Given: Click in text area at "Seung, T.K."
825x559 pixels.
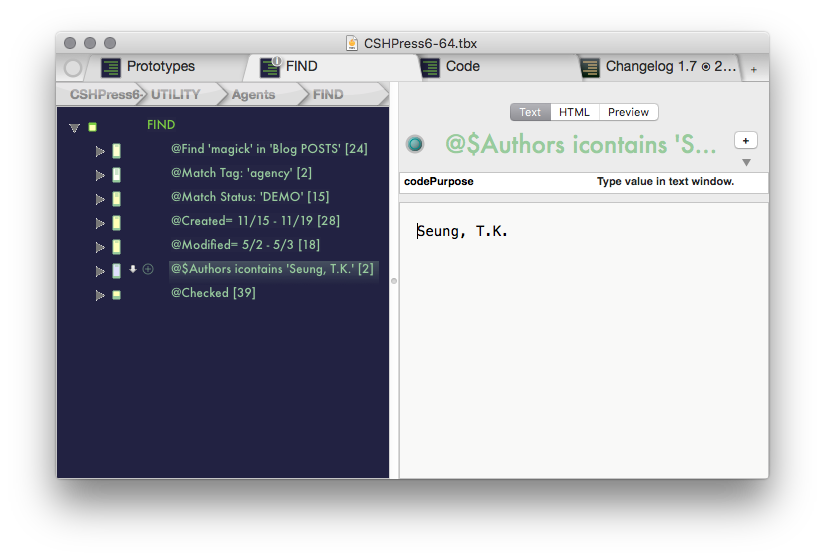Looking at the screenshot, I should click(x=462, y=231).
